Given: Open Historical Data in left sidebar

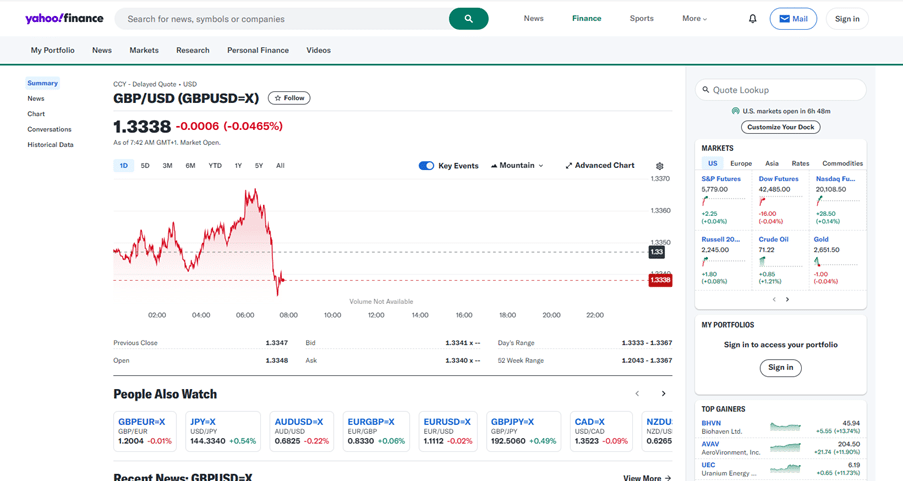Looking at the screenshot, I should click(50, 145).
